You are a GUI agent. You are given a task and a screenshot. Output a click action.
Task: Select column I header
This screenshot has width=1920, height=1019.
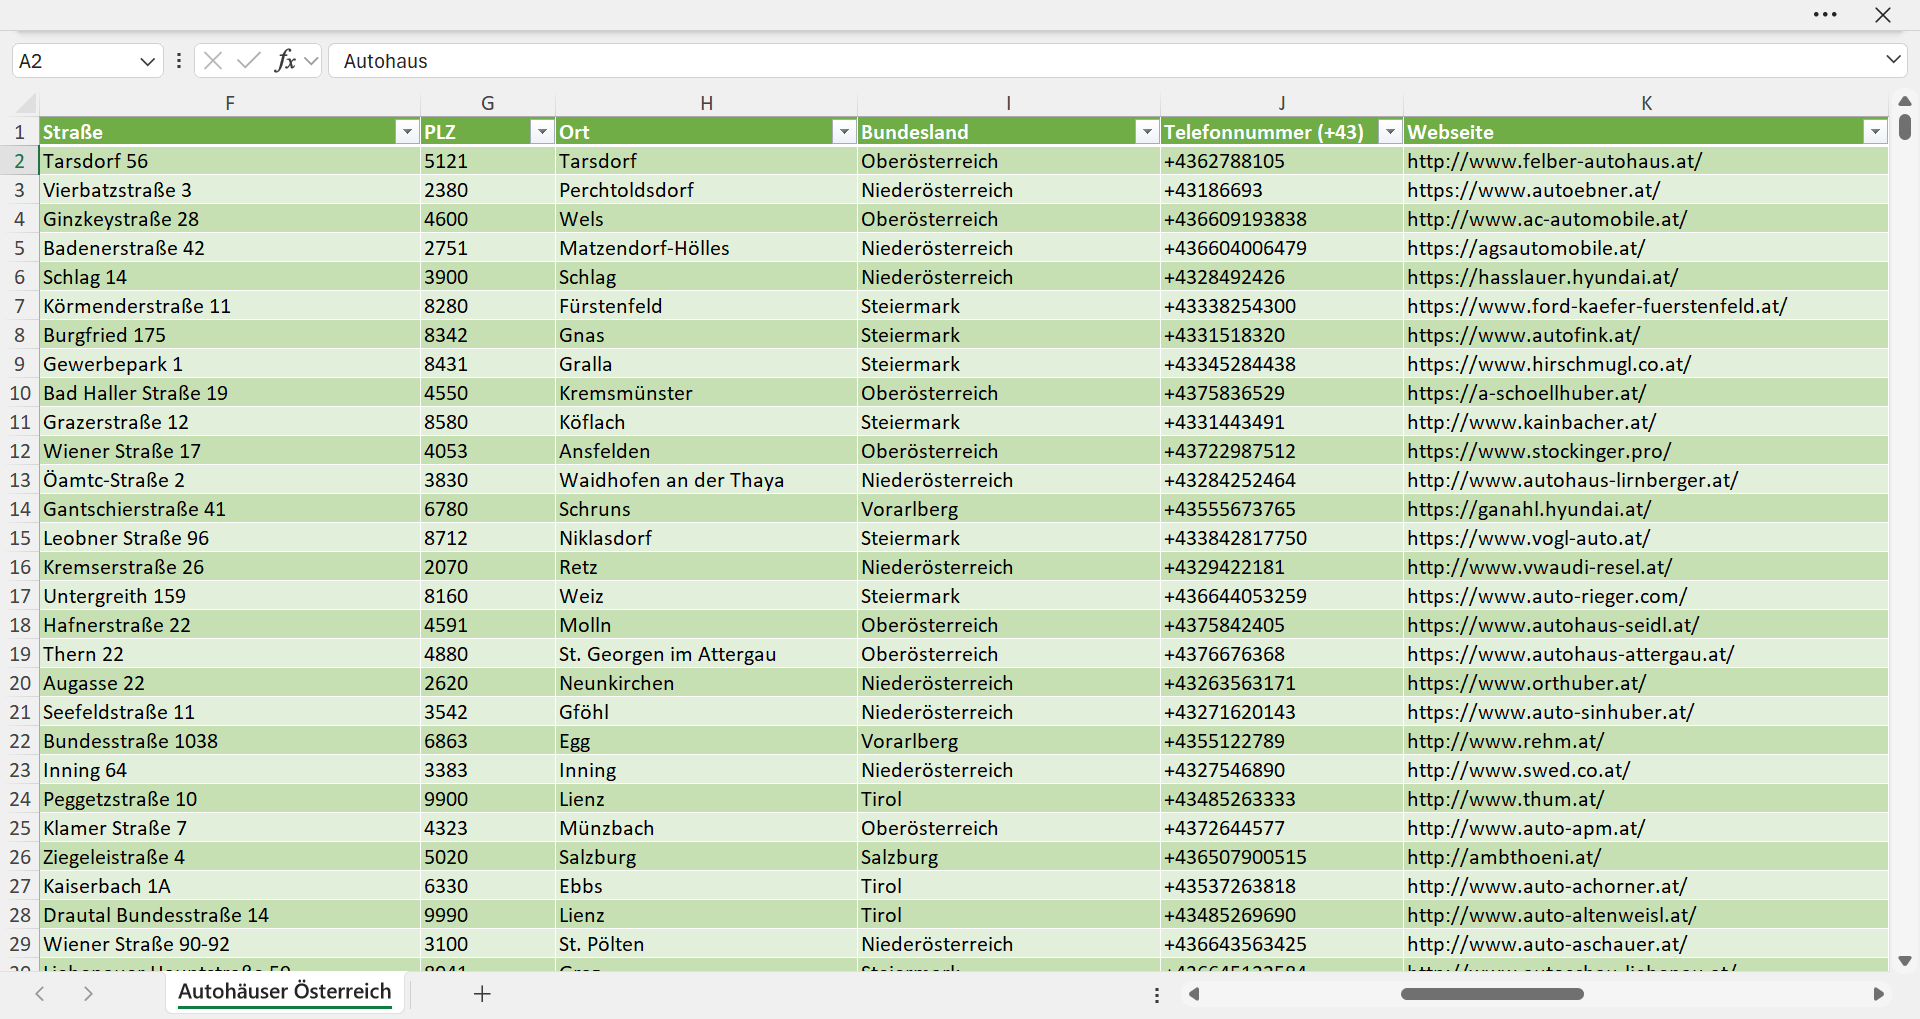click(x=1008, y=103)
